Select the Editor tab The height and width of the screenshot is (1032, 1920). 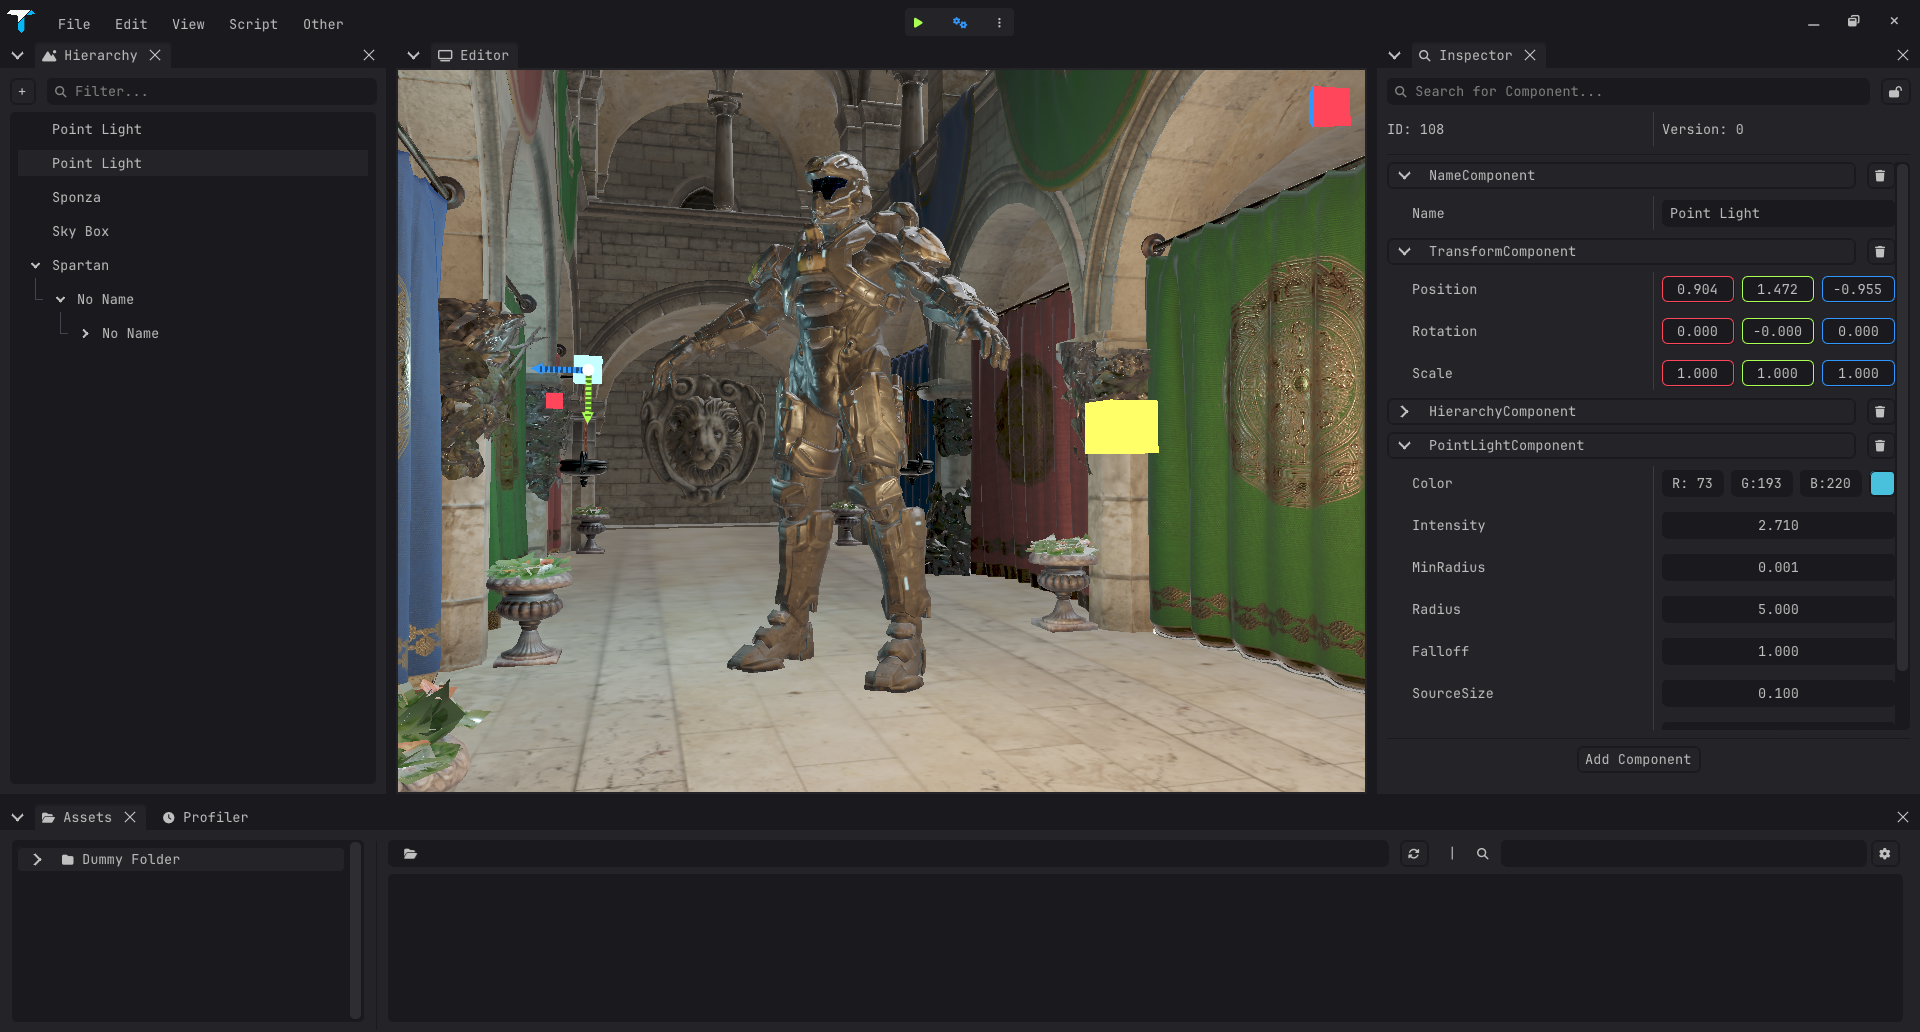pos(474,56)
